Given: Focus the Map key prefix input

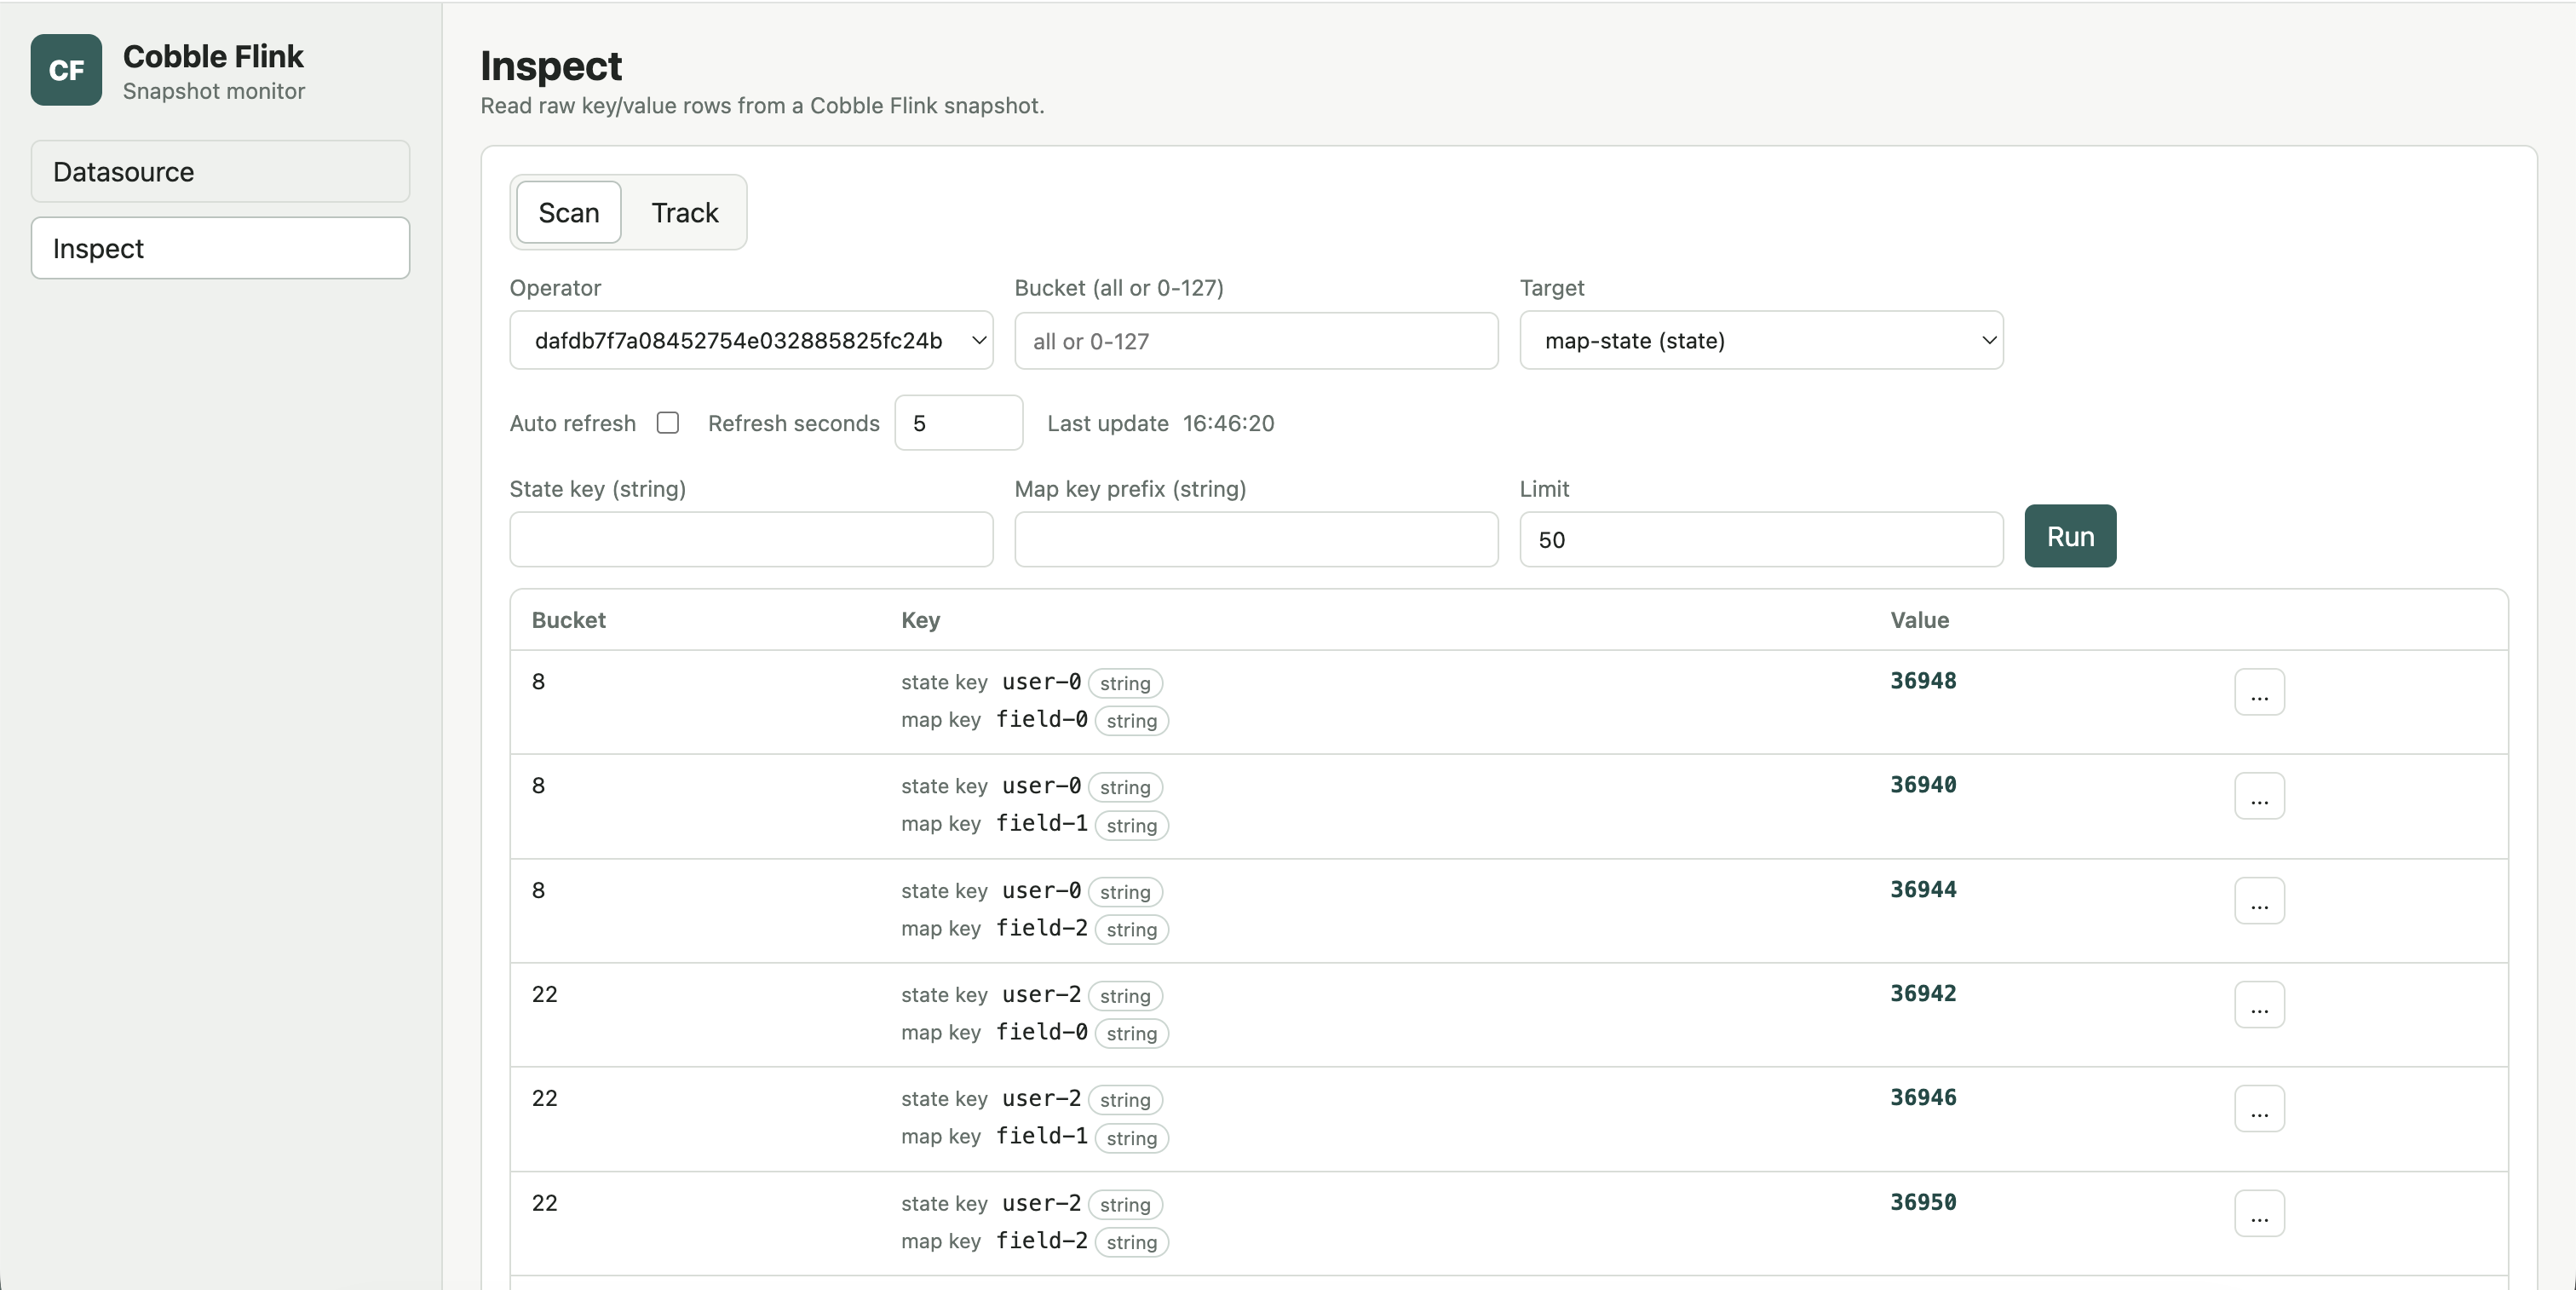Looking at the screenshot, I should click(1256, 540).
